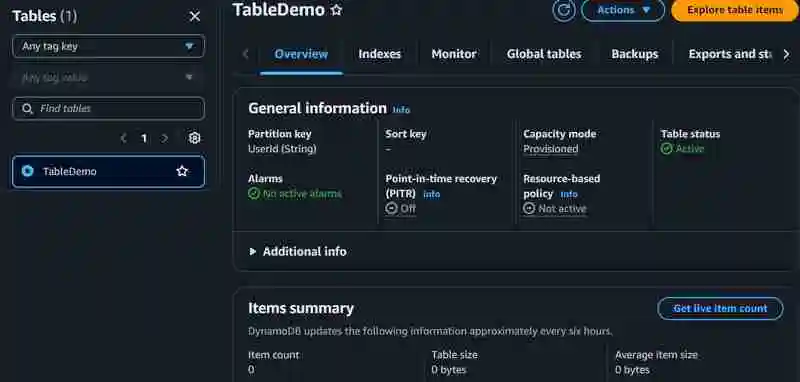The height and width of the screenshot is (382, 800).
Task: Open the Exports and streams tab
Action: pyautogui.click(x=730, y=54)
